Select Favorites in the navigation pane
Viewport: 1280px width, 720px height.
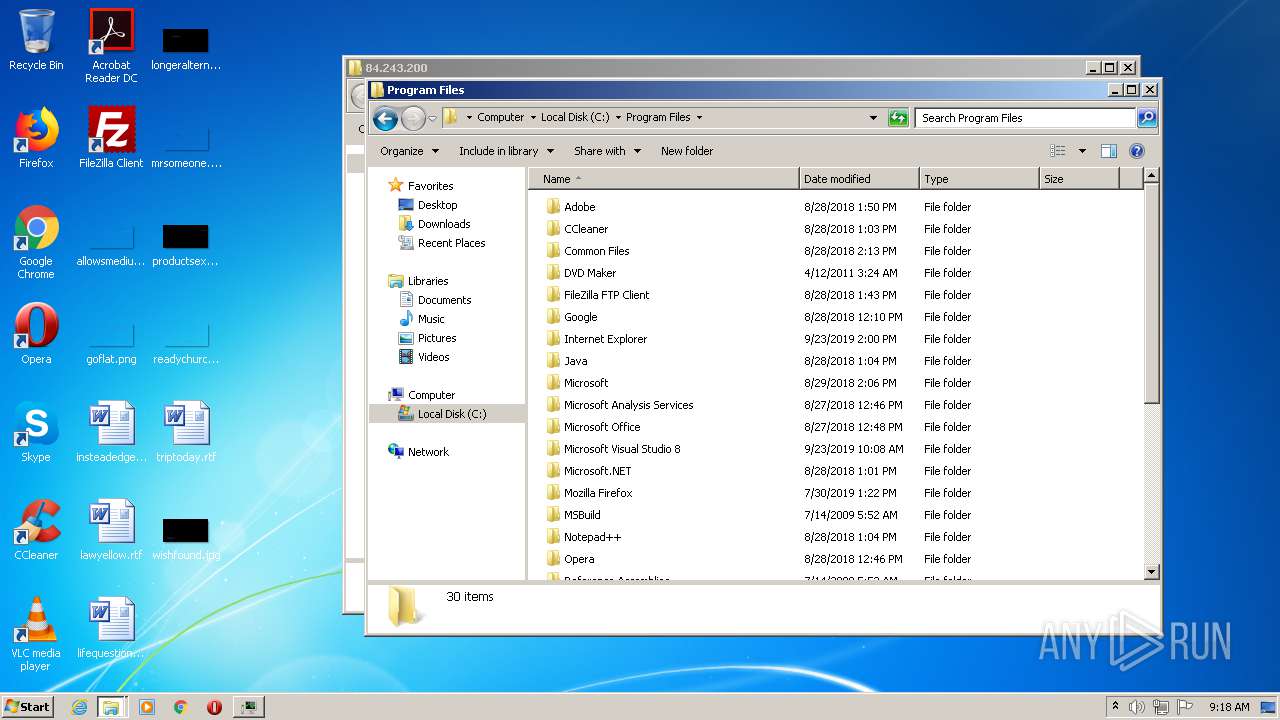[430, 186]
